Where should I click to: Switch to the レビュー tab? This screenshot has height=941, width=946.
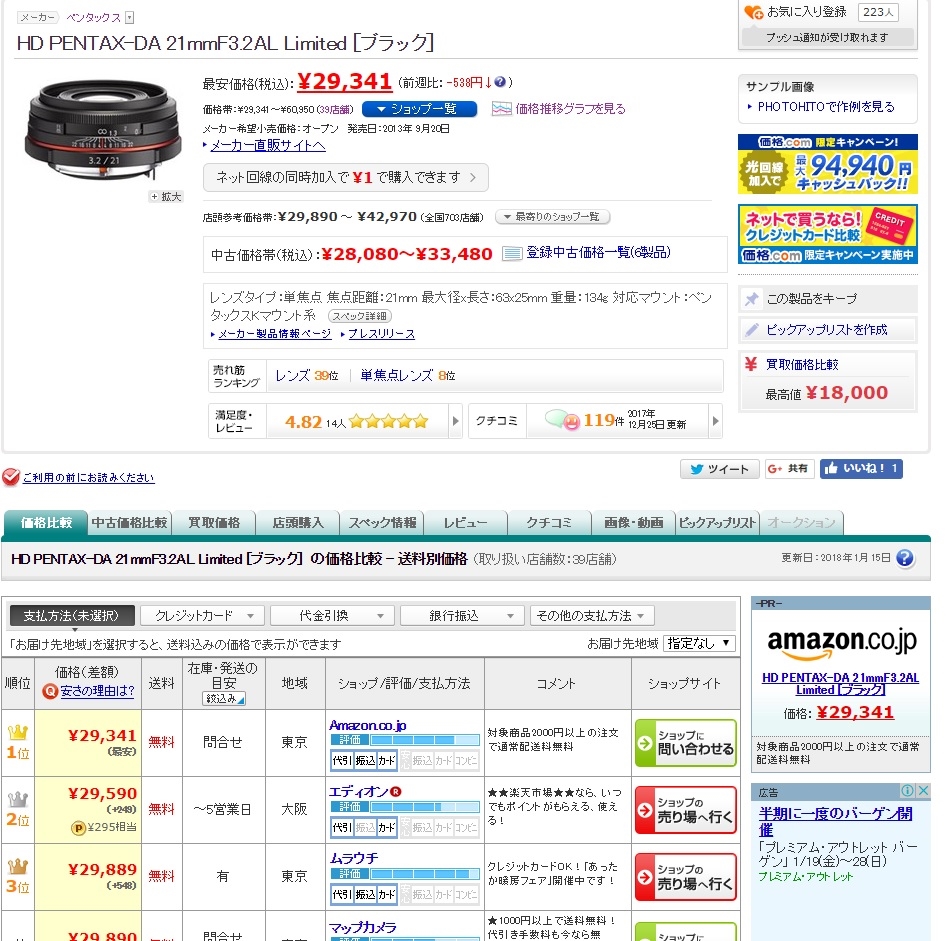tap(465, 522)
